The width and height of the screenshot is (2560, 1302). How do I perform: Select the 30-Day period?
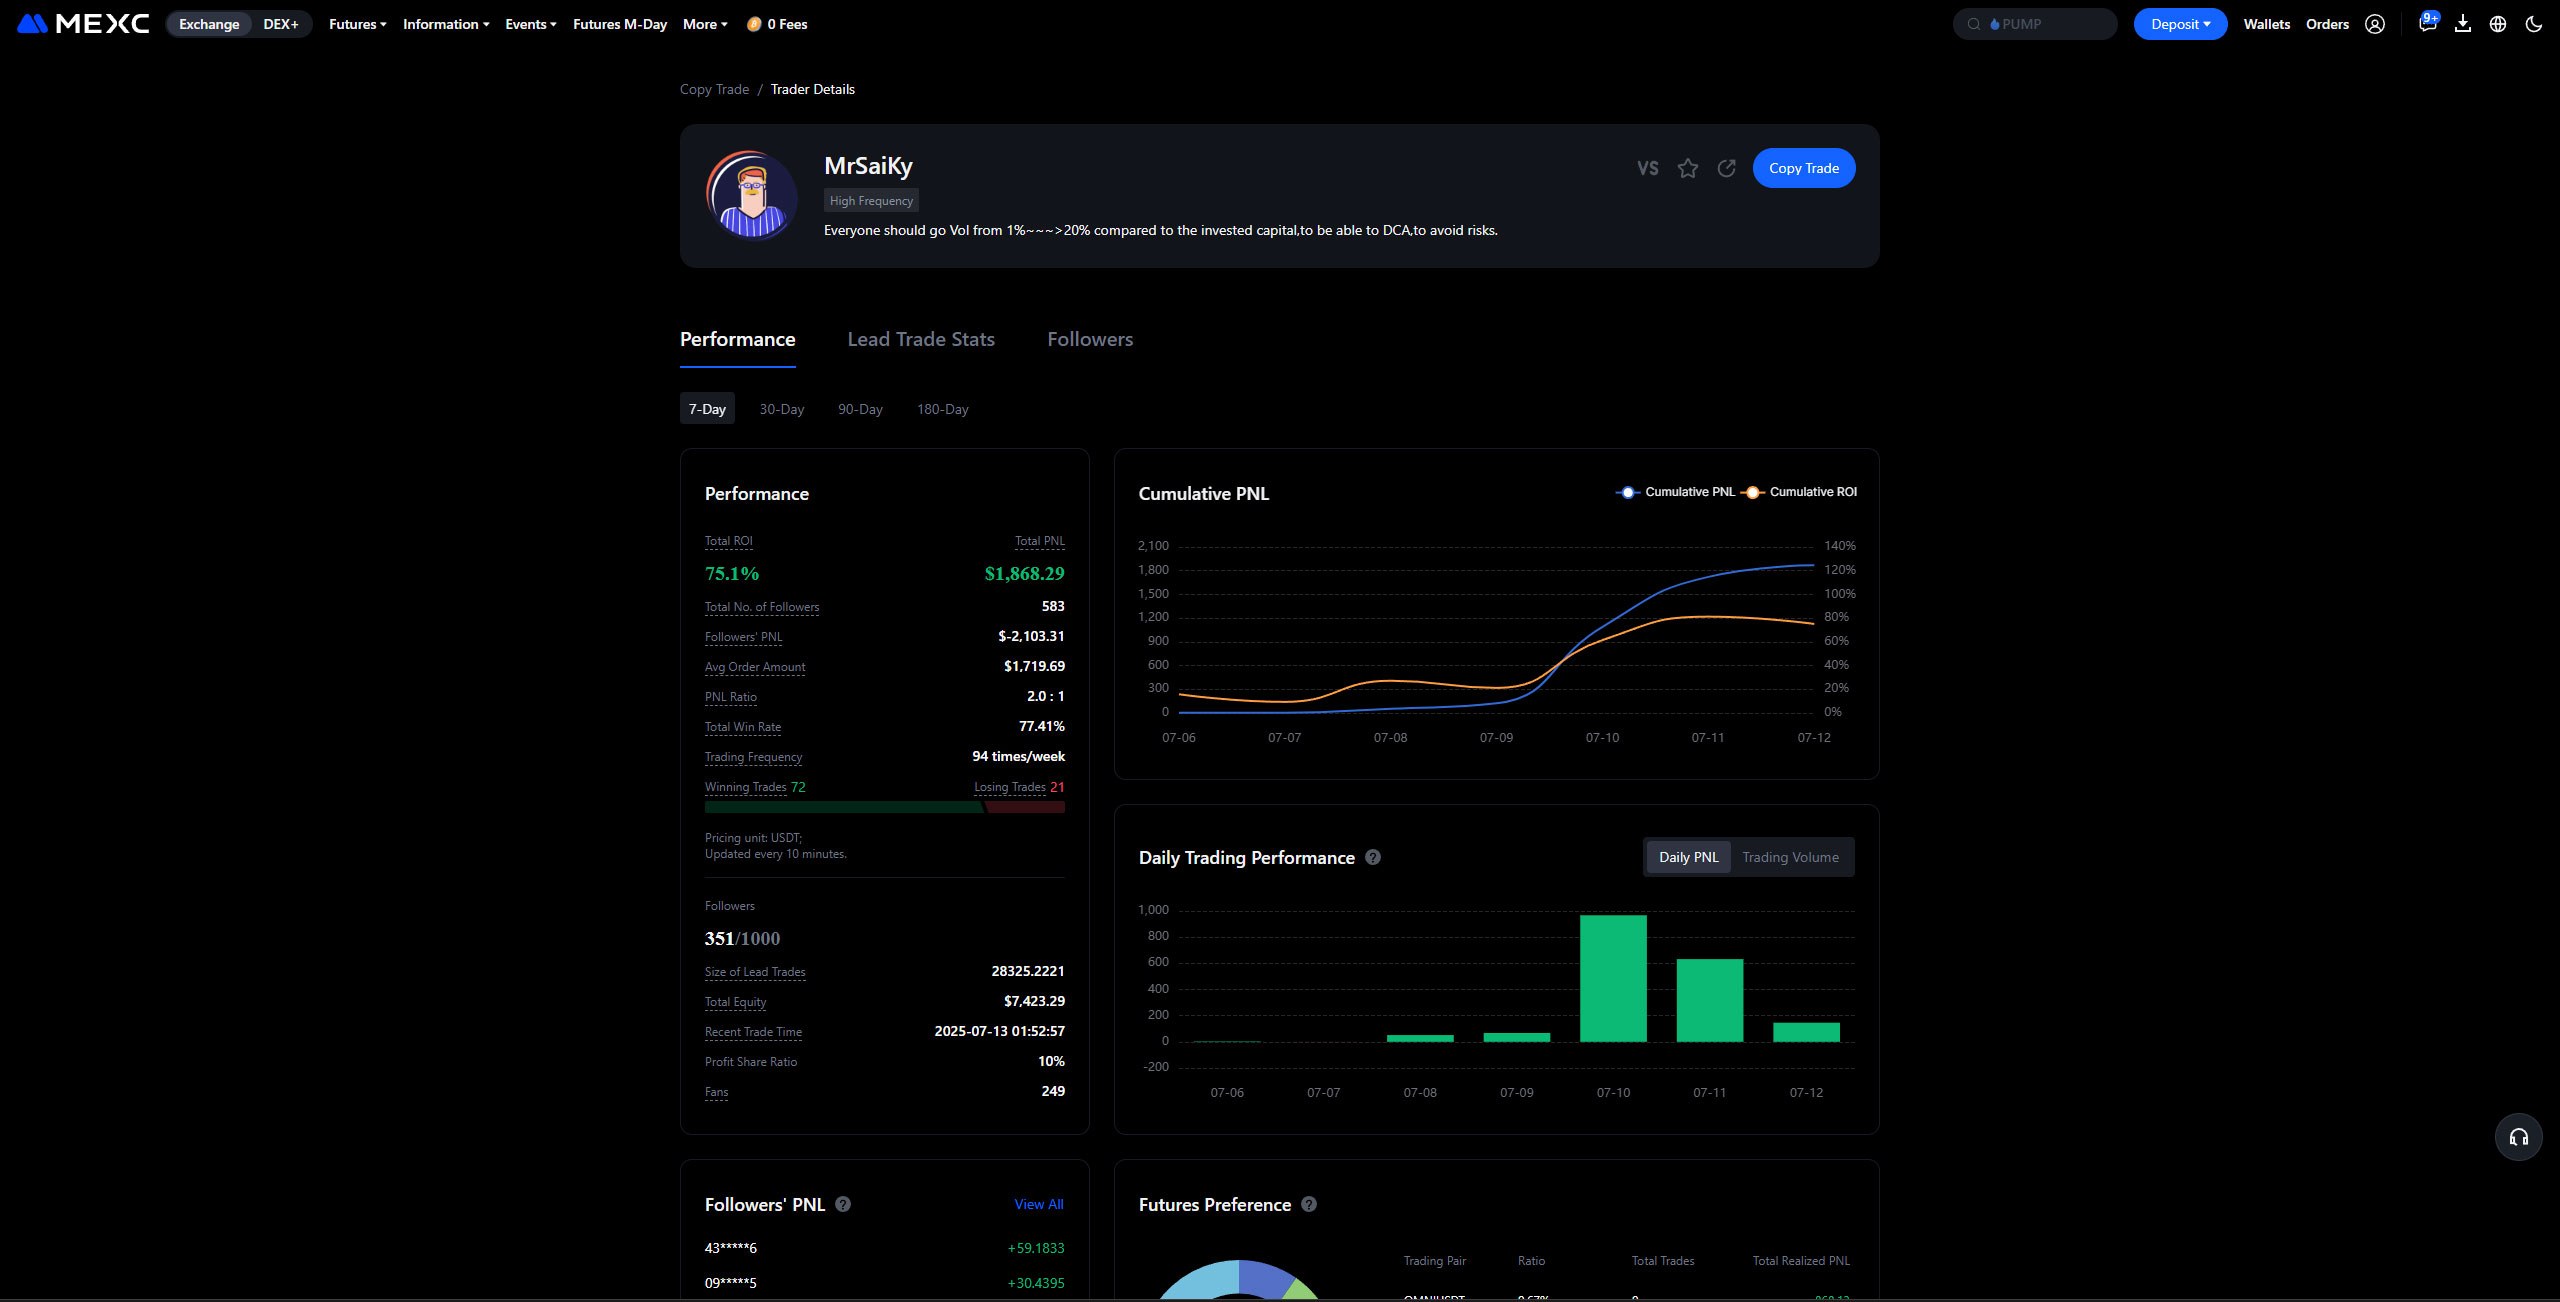pos(782,409)
